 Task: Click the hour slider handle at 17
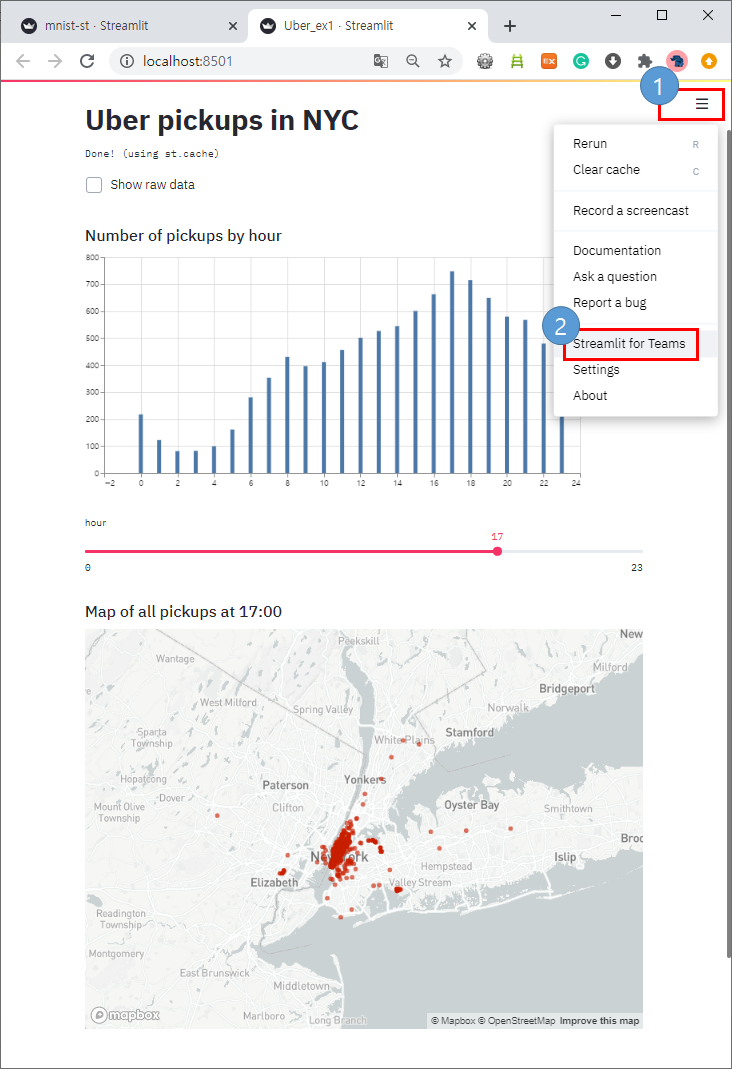pyautogui.click(x=498, y=551)
